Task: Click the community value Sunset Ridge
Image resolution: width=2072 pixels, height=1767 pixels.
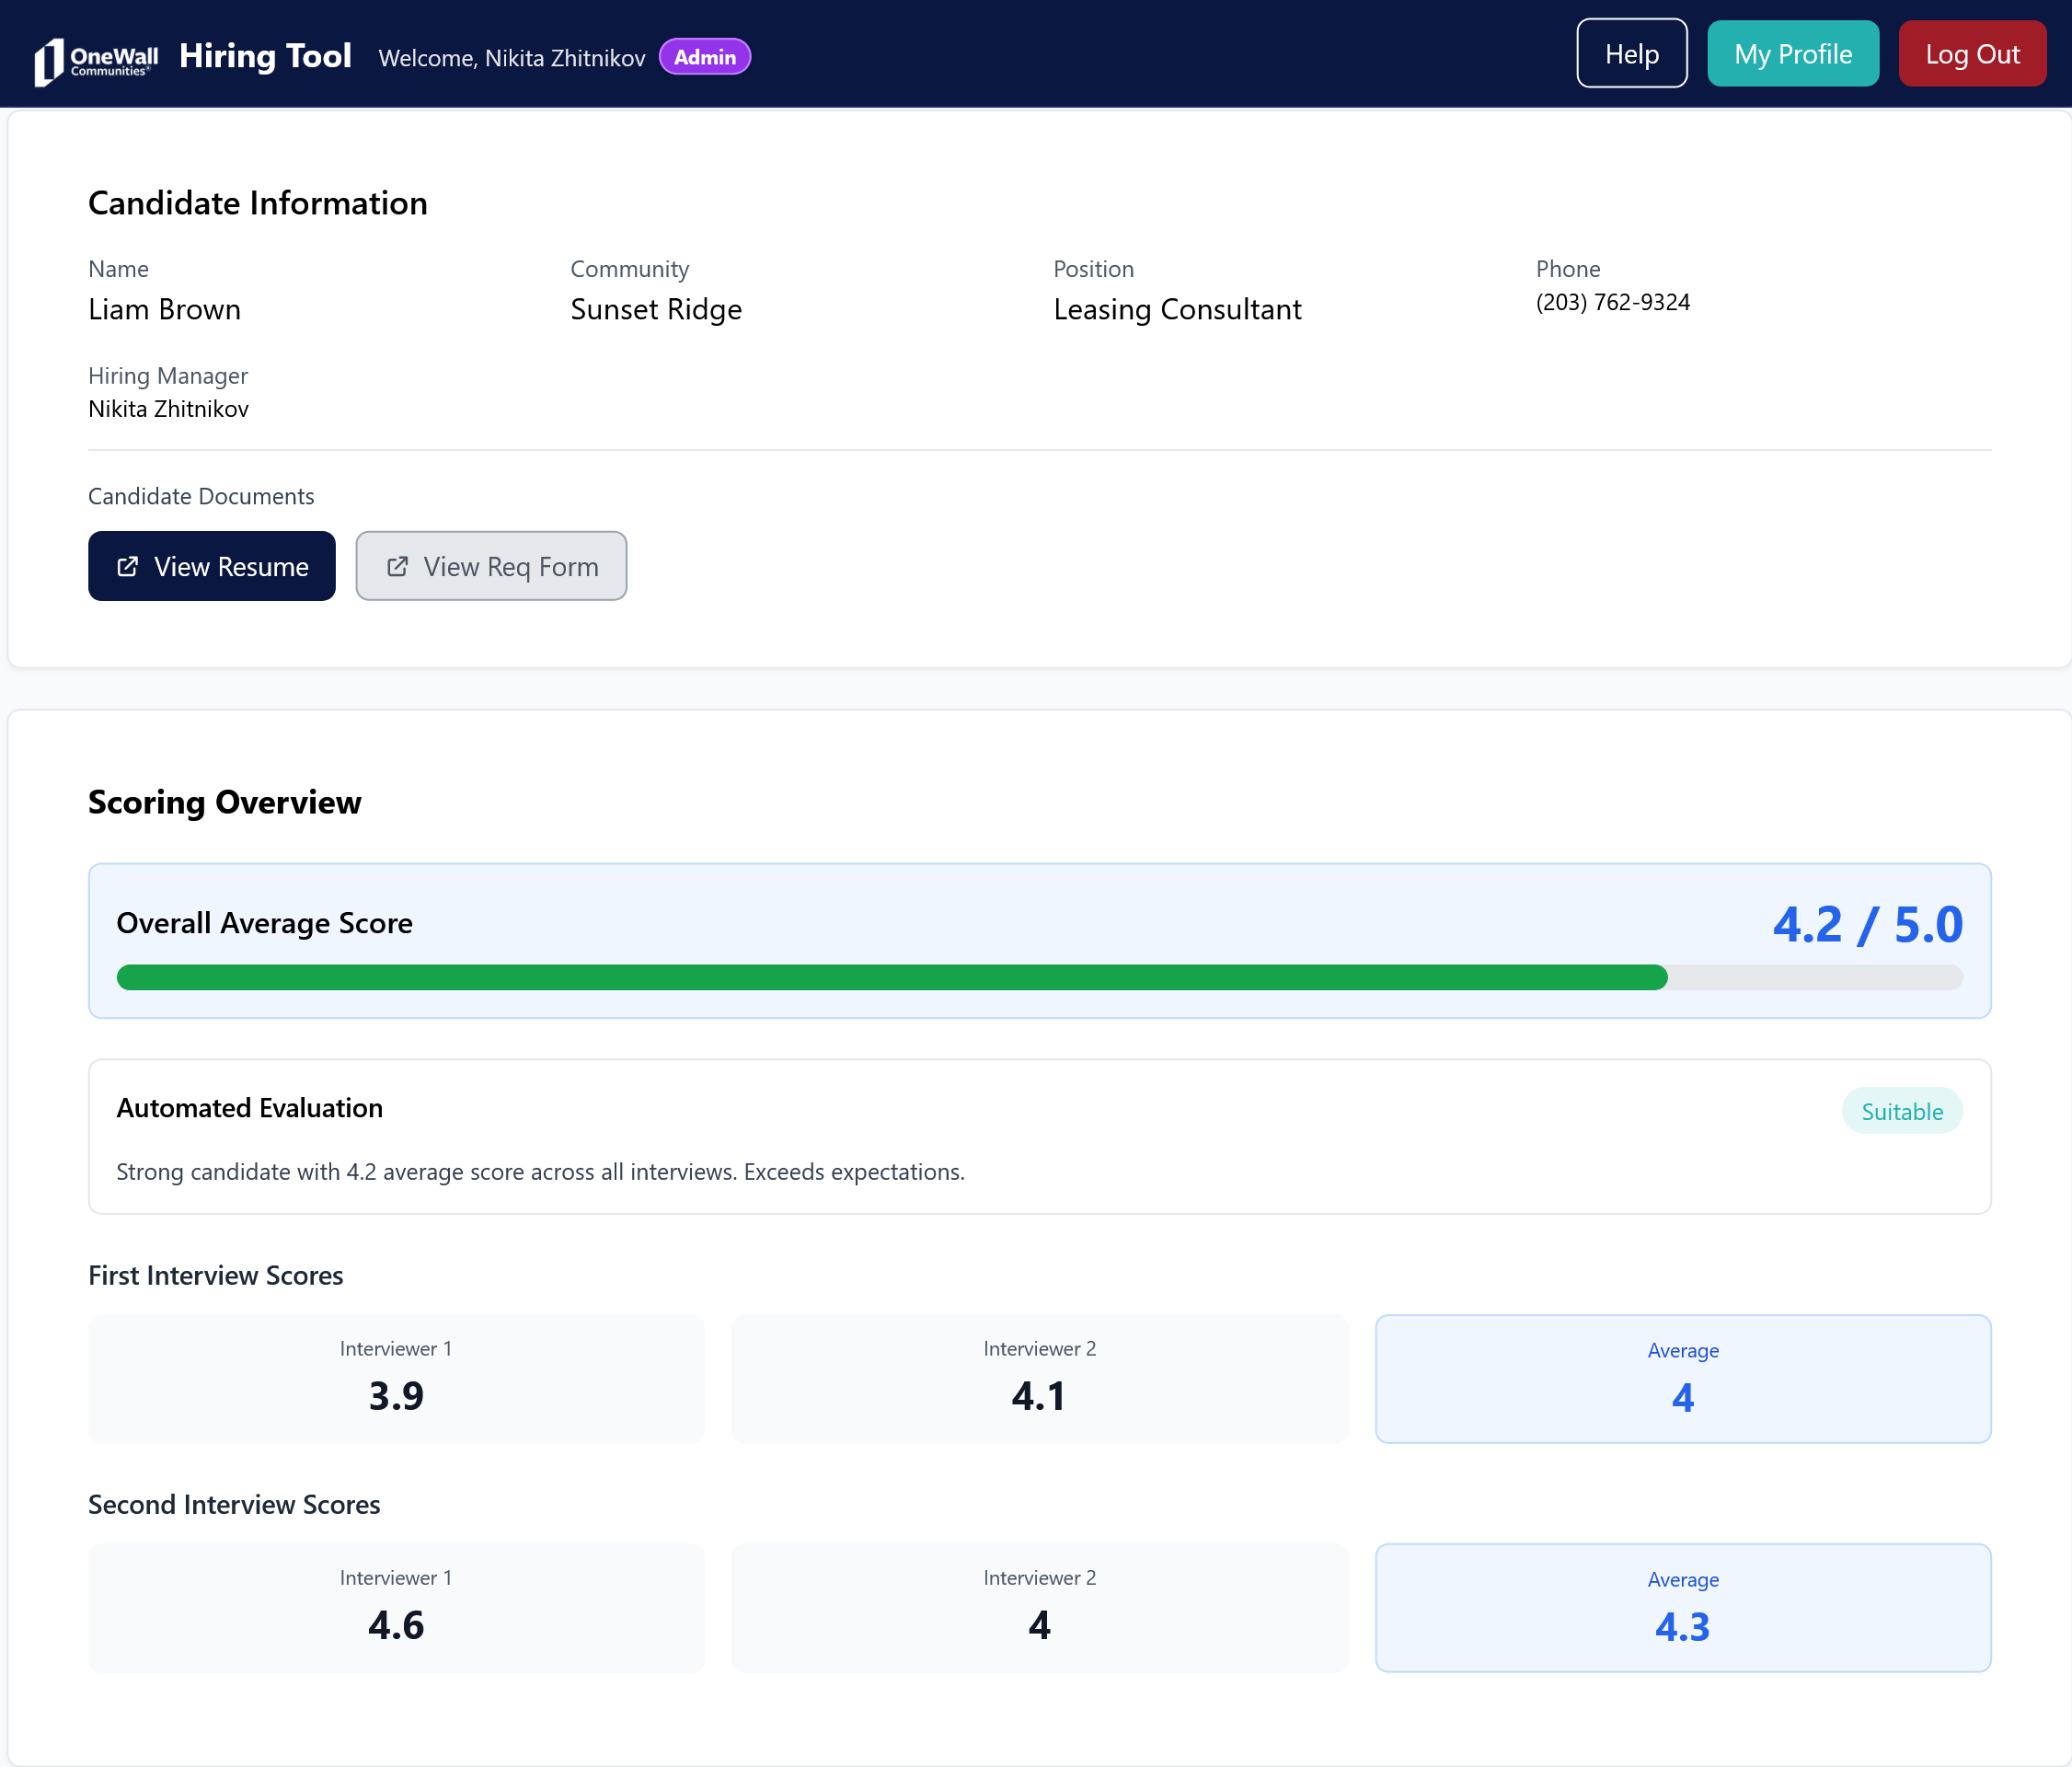Action: coord(656,309)
